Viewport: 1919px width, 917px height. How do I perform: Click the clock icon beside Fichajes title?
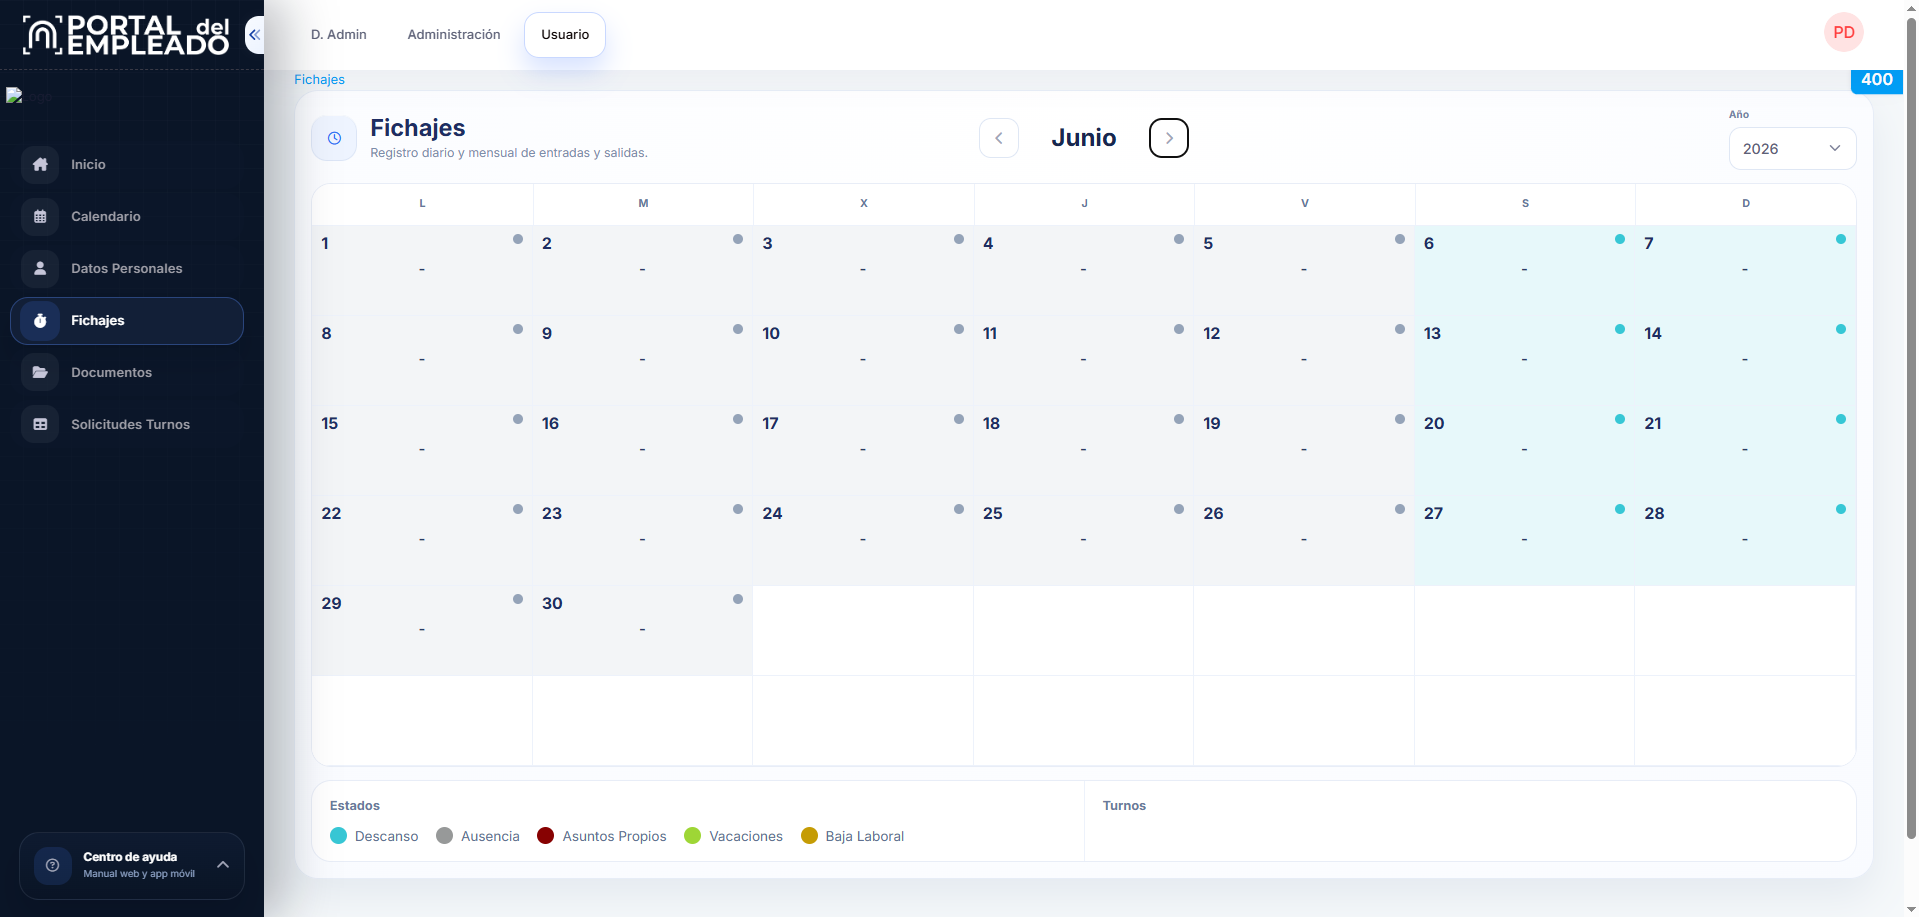[x=334, y=138]
